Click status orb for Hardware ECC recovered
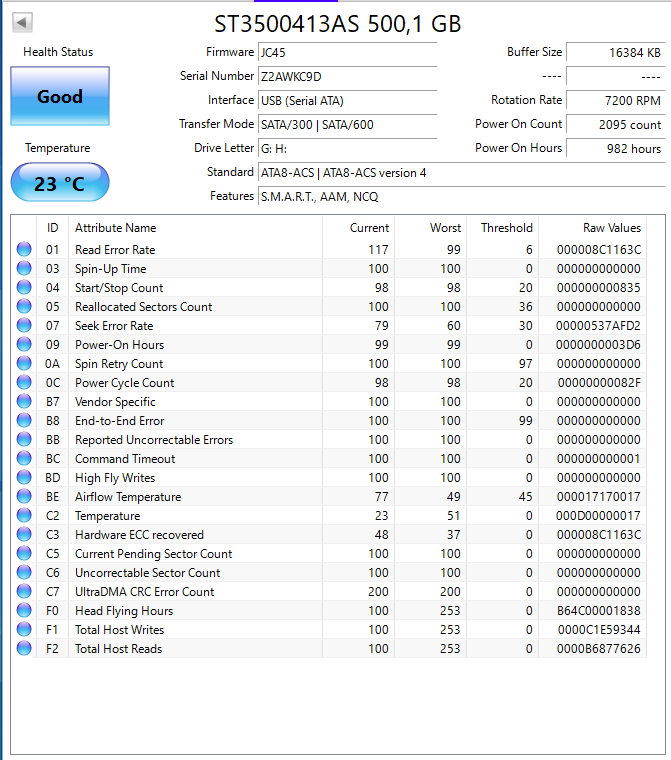 pyautogui.click(x=24, y=535)
